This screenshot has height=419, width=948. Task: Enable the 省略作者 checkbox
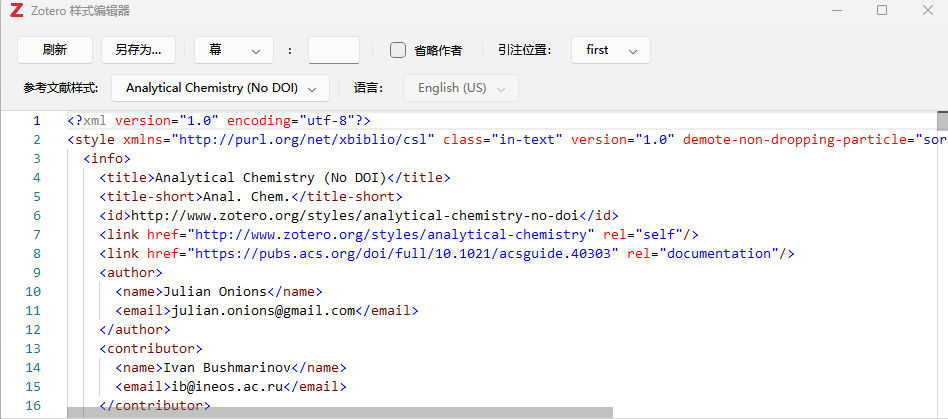pyautogui.click(x=398, y=50)
